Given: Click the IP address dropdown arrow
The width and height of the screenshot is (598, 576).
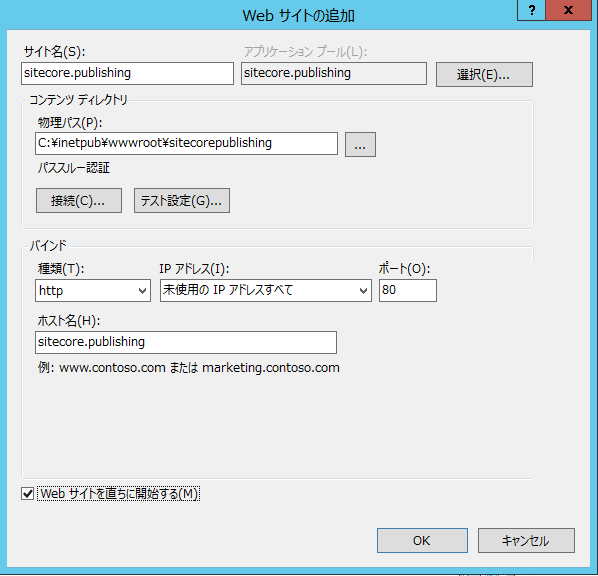Looking at the screenshot, I should click(363, 291).
